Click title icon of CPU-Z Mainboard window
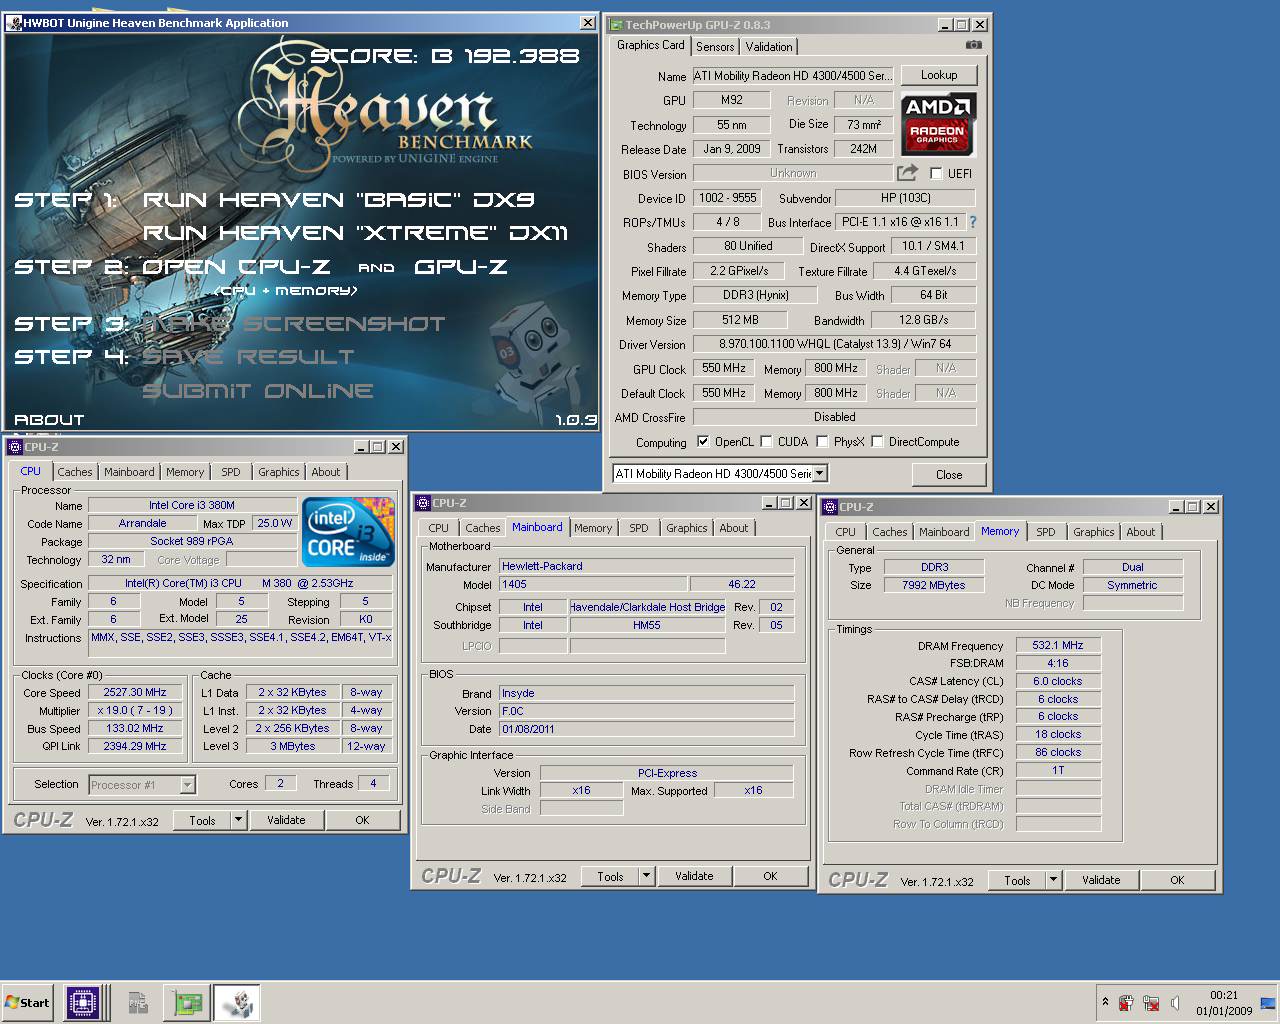 click(423, 503)
